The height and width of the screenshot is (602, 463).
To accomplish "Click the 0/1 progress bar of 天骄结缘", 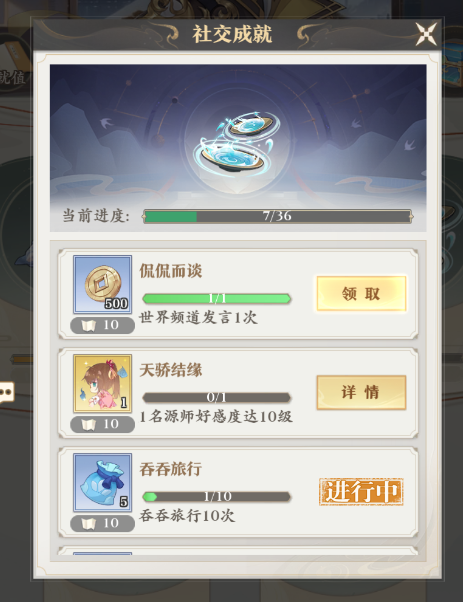I will 217,397.
